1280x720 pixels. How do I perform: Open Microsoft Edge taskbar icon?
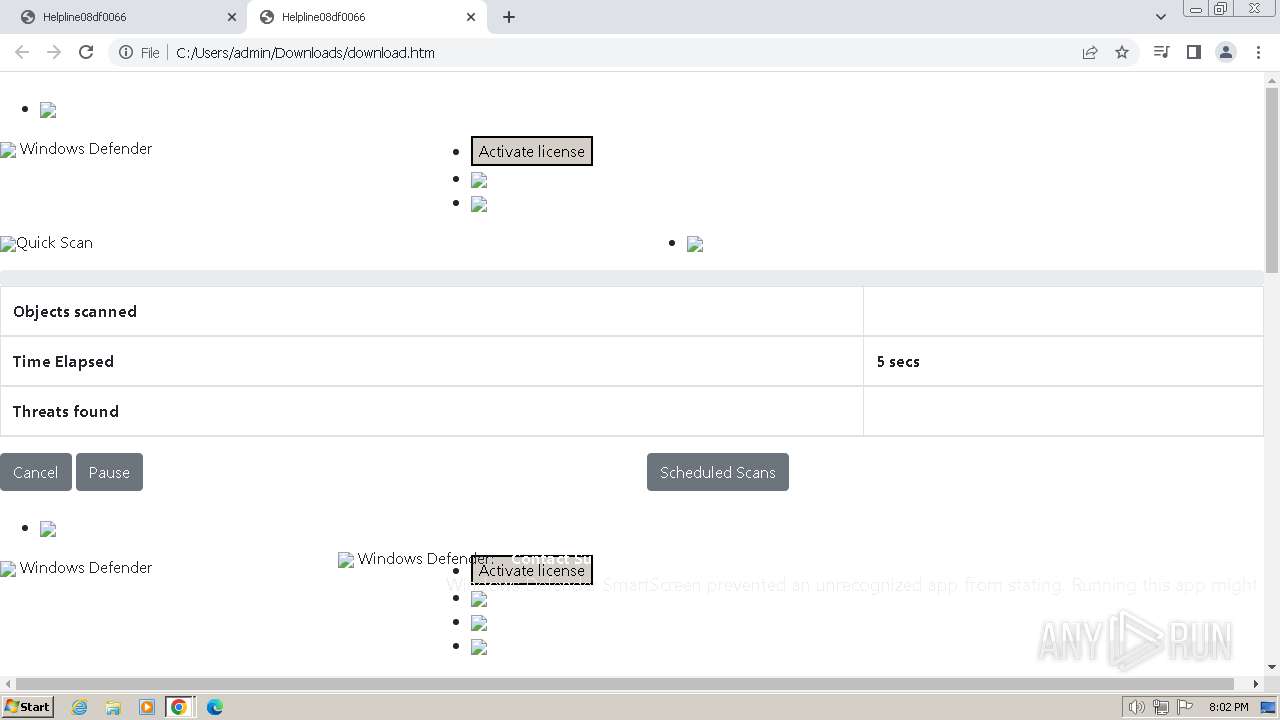pos(214,707)
